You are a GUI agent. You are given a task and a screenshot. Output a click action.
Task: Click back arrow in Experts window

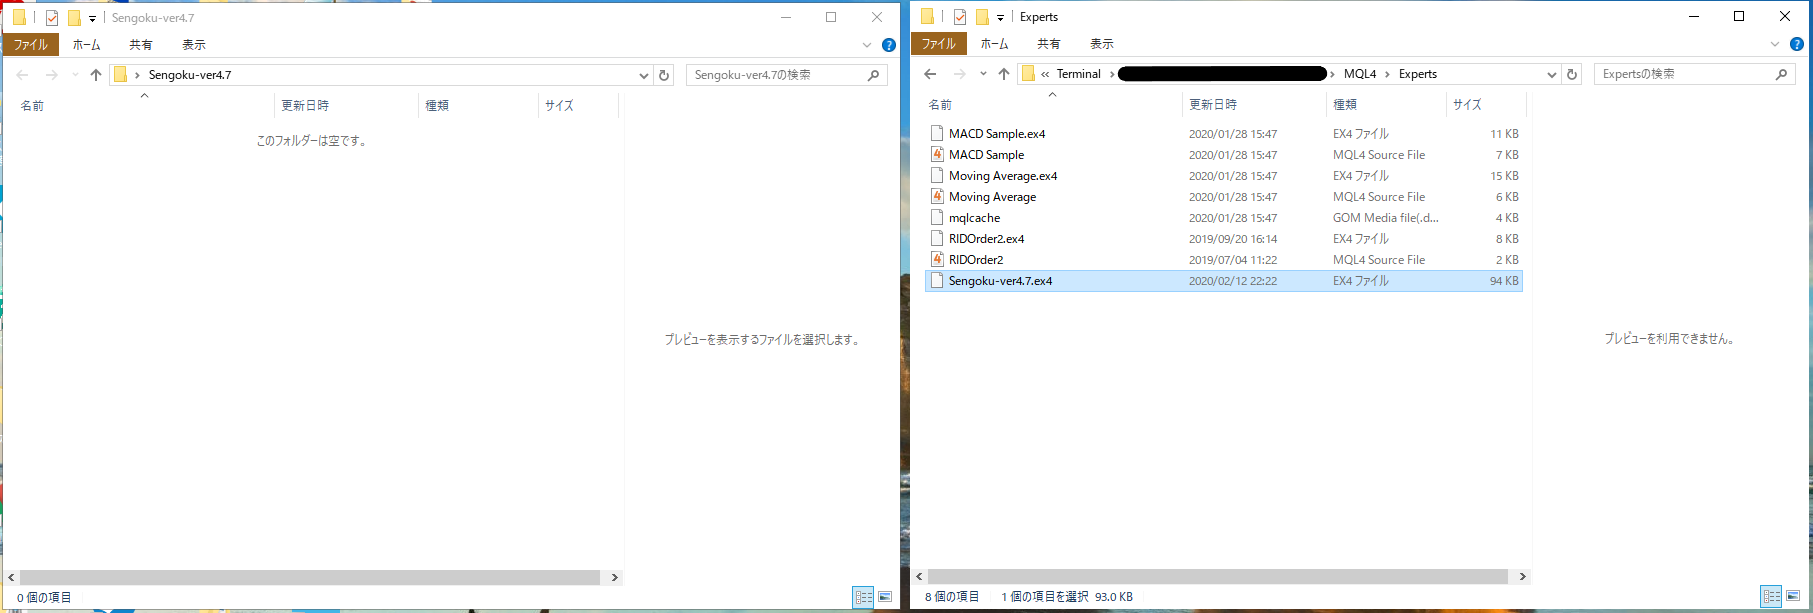930,74
